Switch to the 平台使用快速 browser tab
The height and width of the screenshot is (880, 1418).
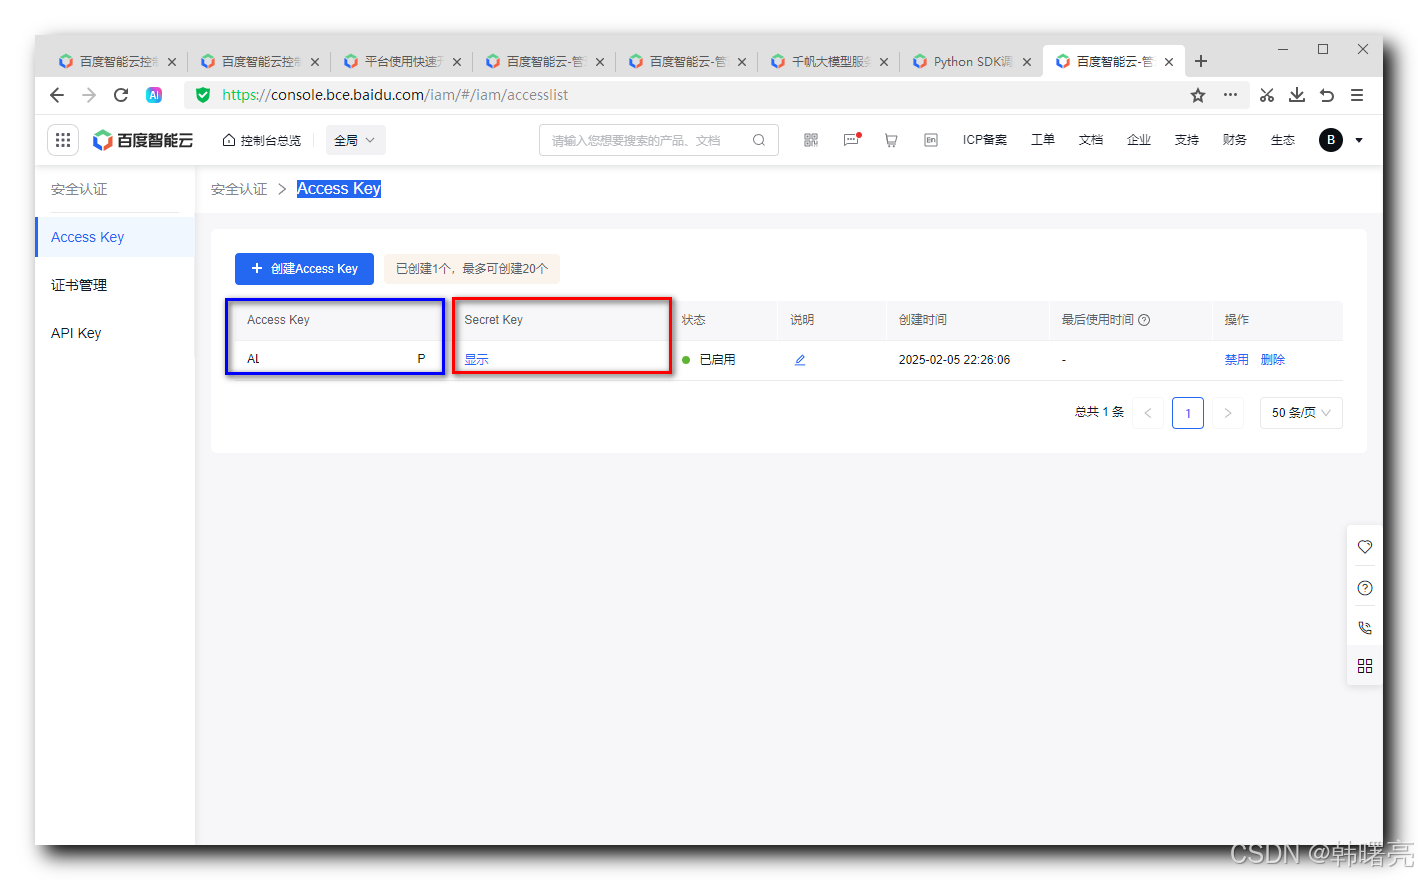[x=402, y=62]
